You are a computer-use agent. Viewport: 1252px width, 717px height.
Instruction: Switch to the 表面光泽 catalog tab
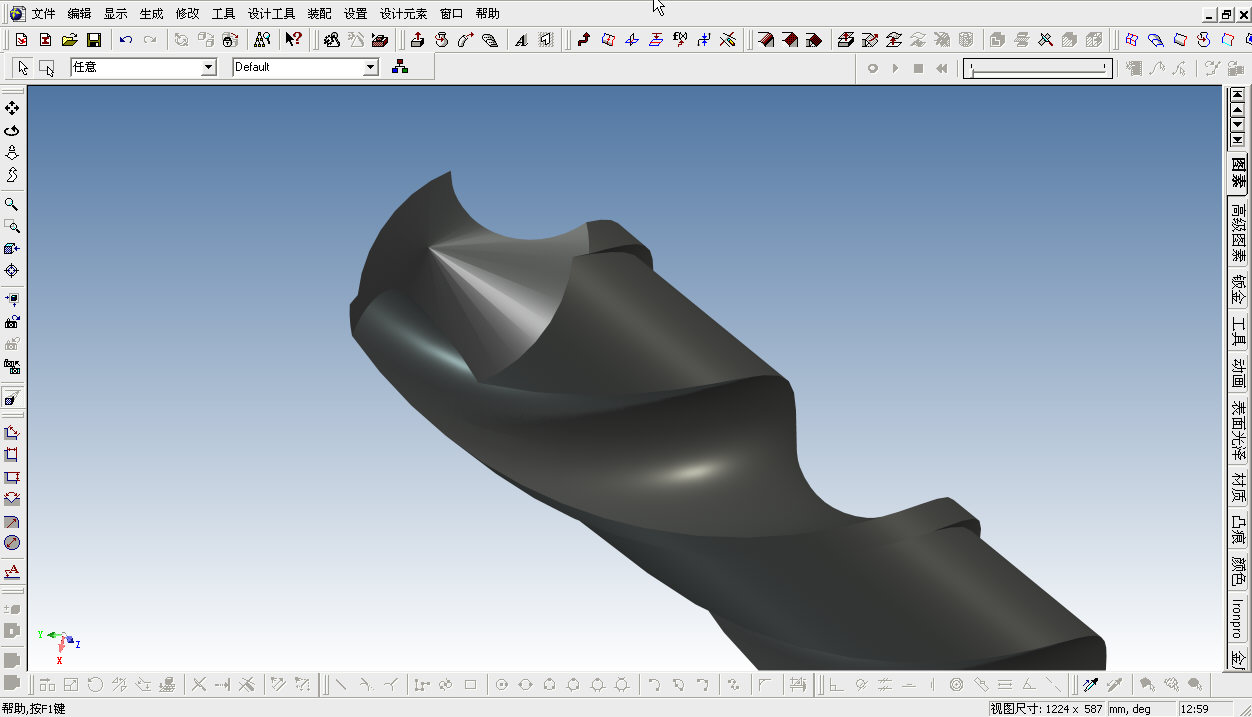click(1238, 432)
